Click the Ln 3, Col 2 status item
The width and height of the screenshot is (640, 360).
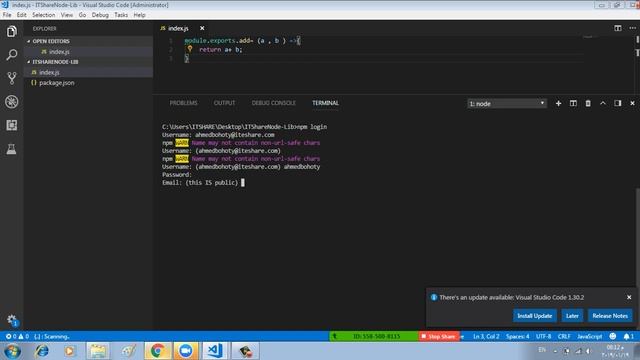[x=486, y=336]
